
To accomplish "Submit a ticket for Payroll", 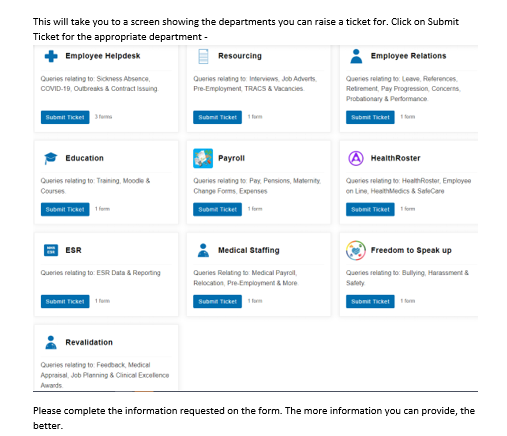I will (x=217, y=209).
